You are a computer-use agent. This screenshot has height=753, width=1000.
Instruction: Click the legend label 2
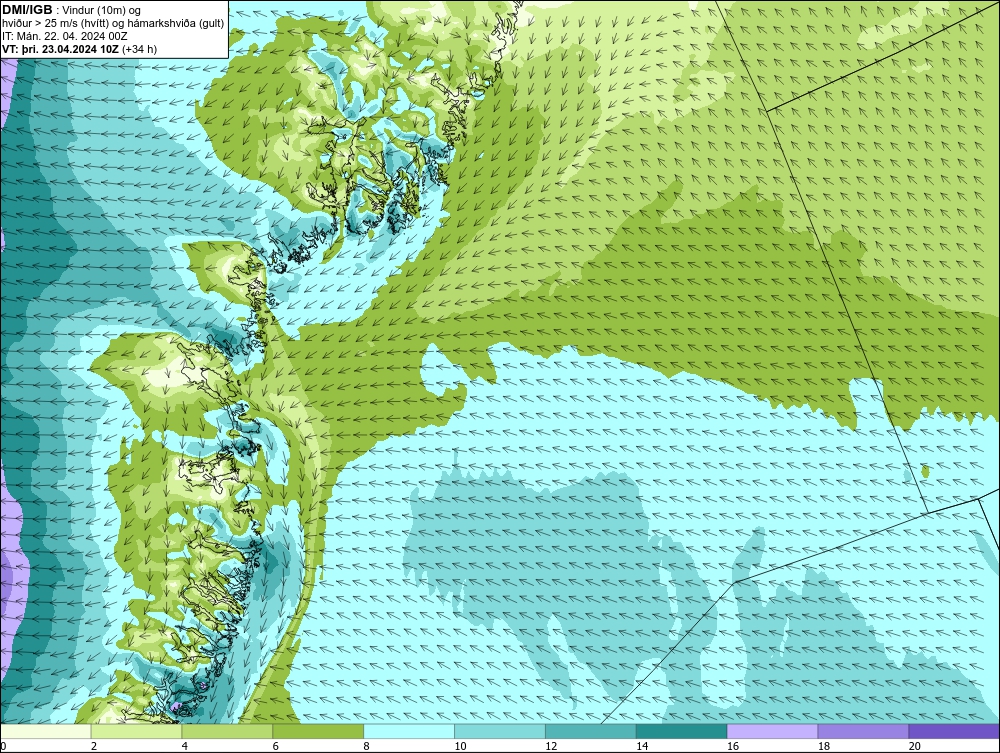click(94, 746)
